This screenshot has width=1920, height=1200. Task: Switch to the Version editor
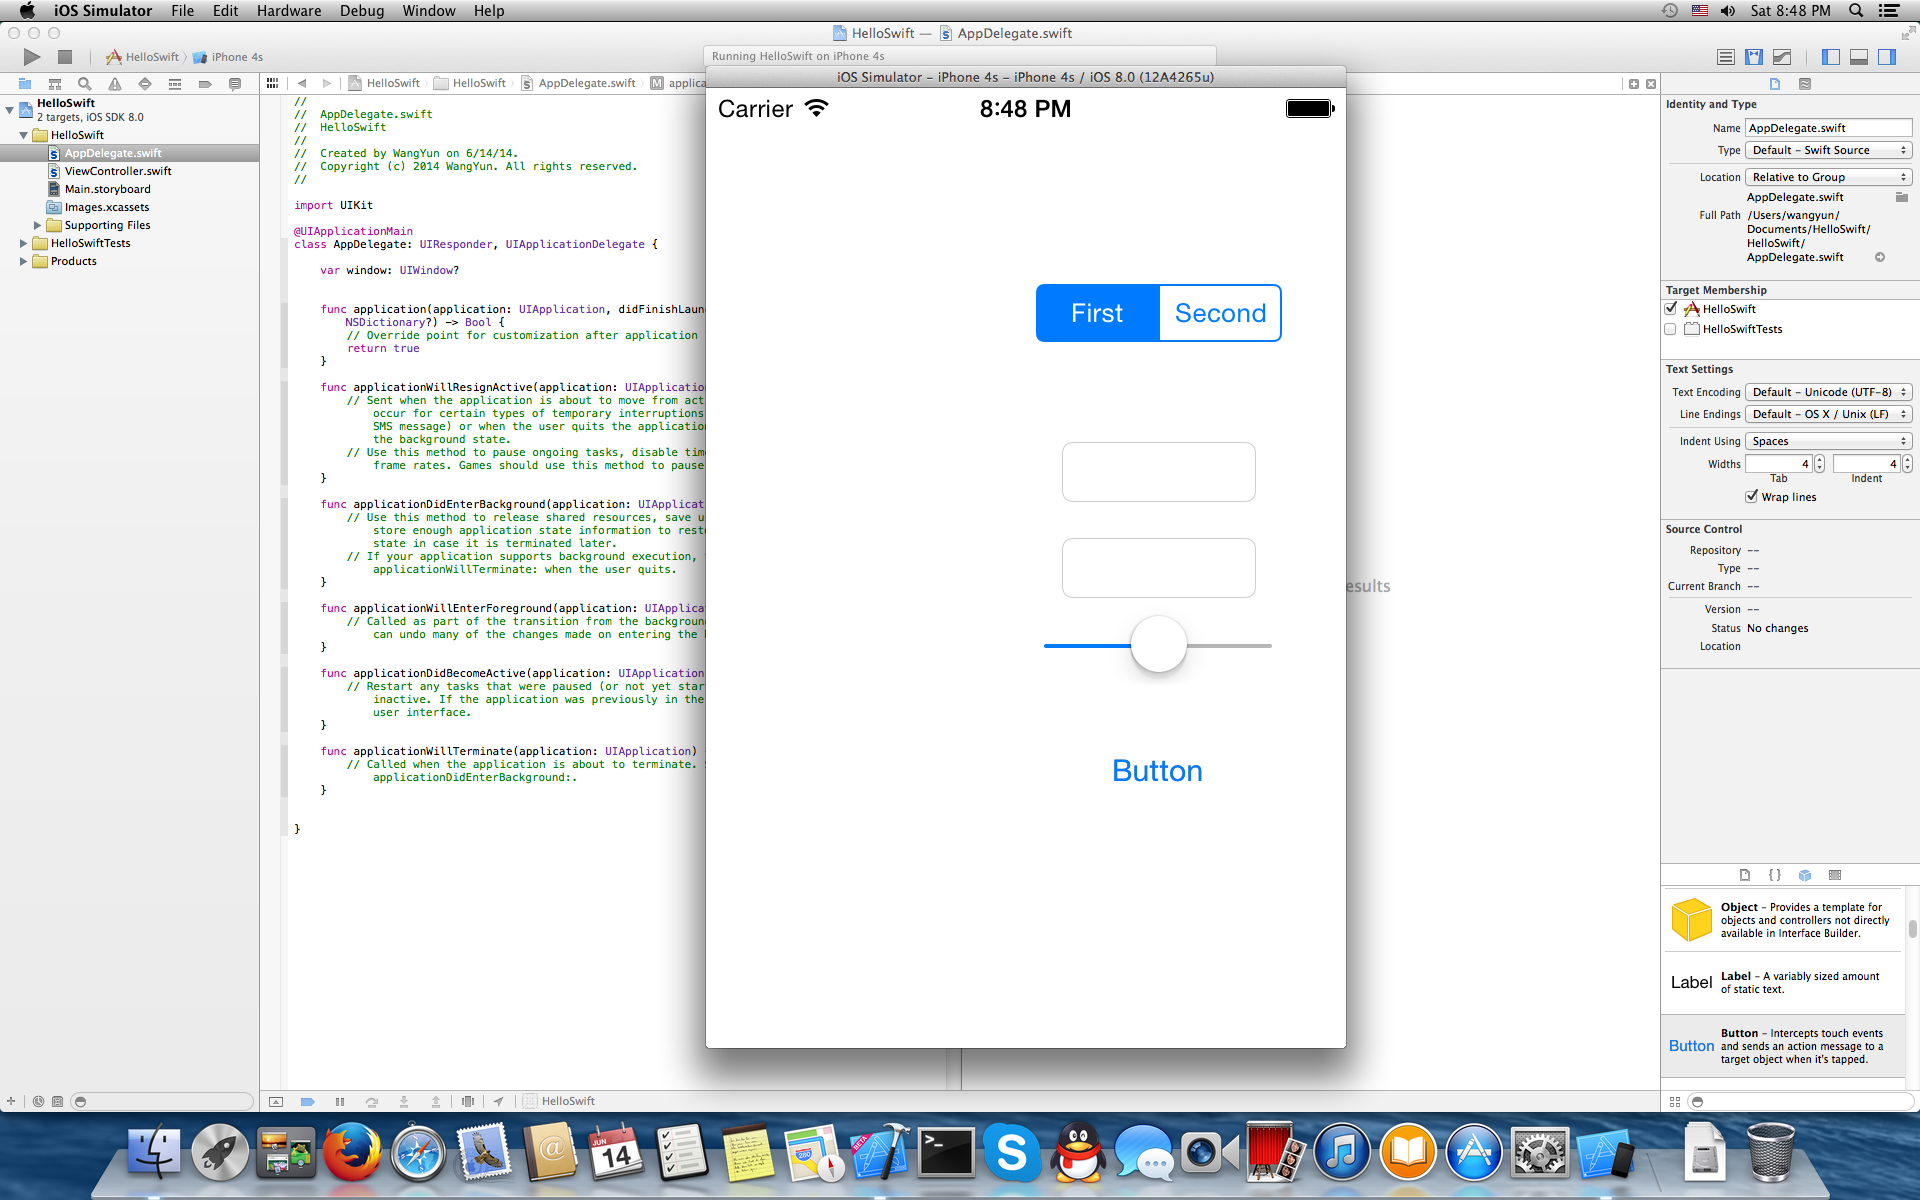pyautogui.click(x=1782, y=57)
